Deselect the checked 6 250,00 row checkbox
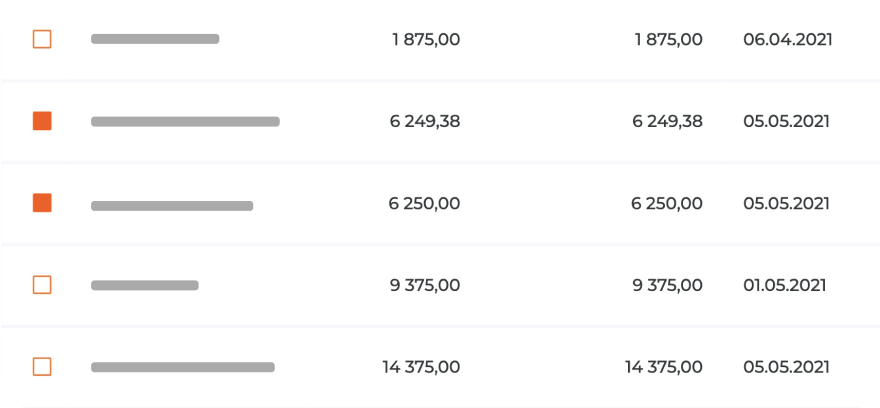 pos(42,203)
